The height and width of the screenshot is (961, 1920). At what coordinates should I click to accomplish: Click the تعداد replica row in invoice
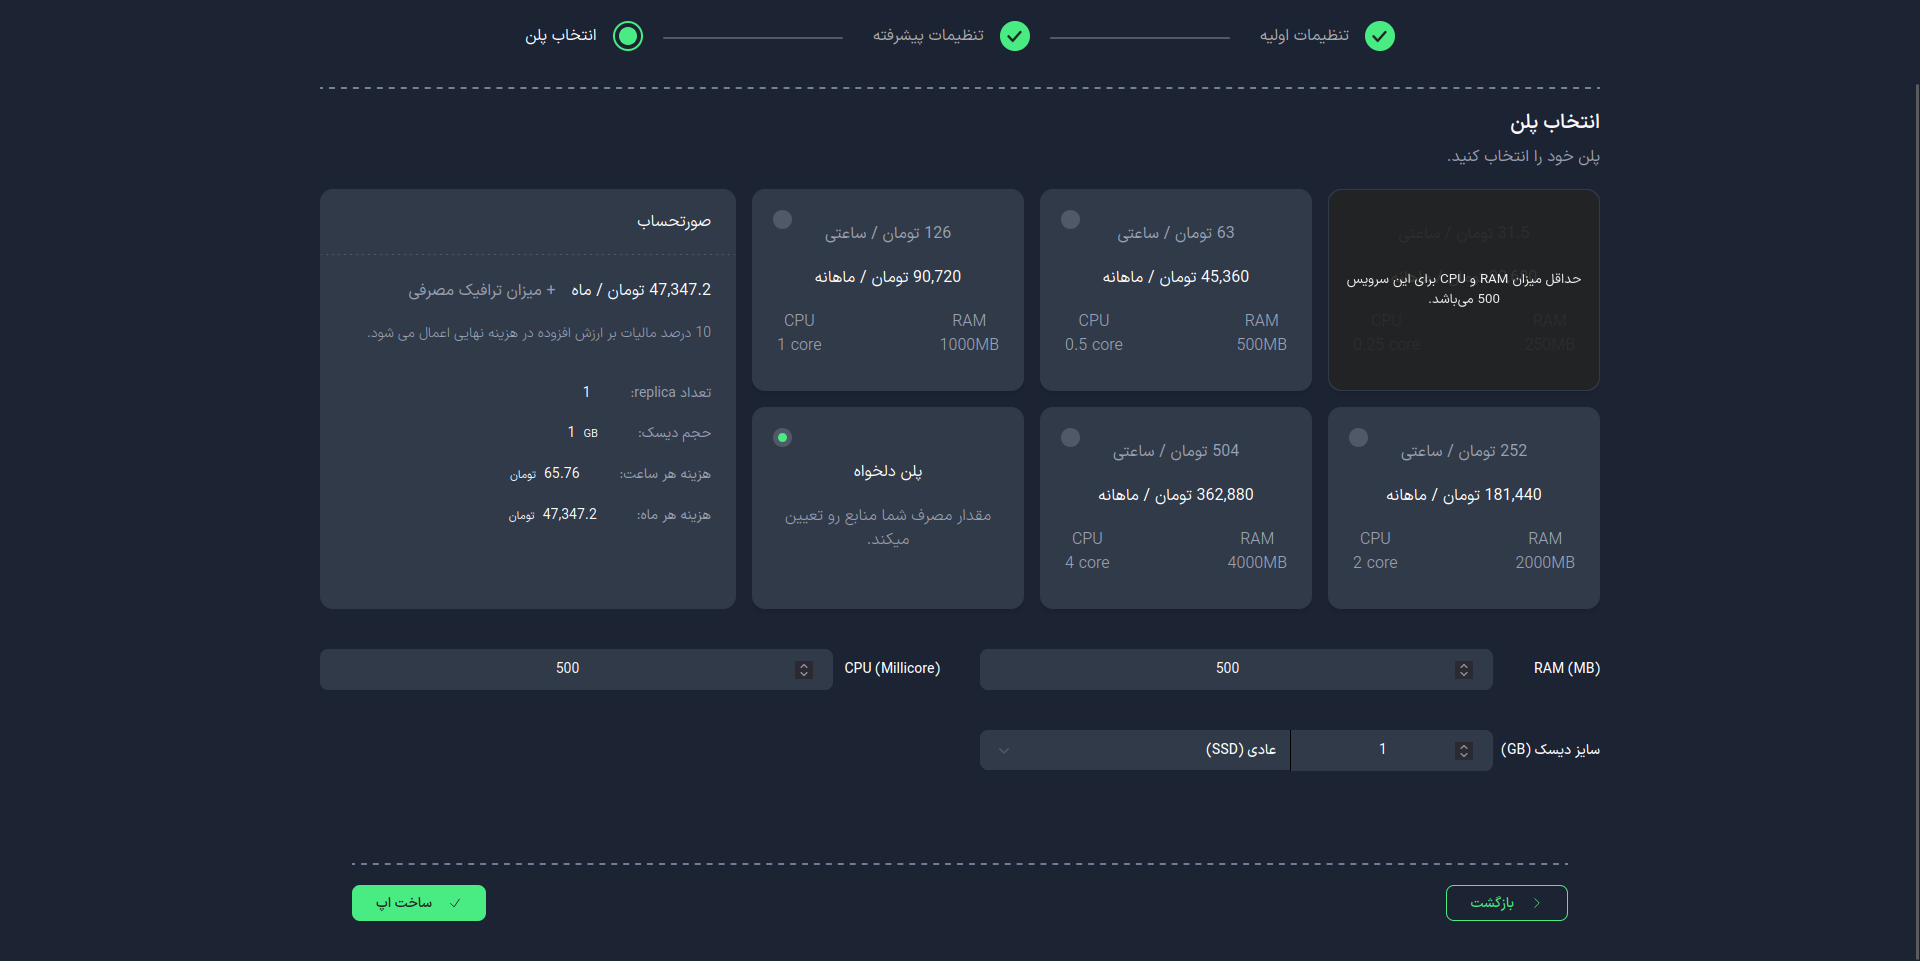pyautogui.click(x=646, y=392)
